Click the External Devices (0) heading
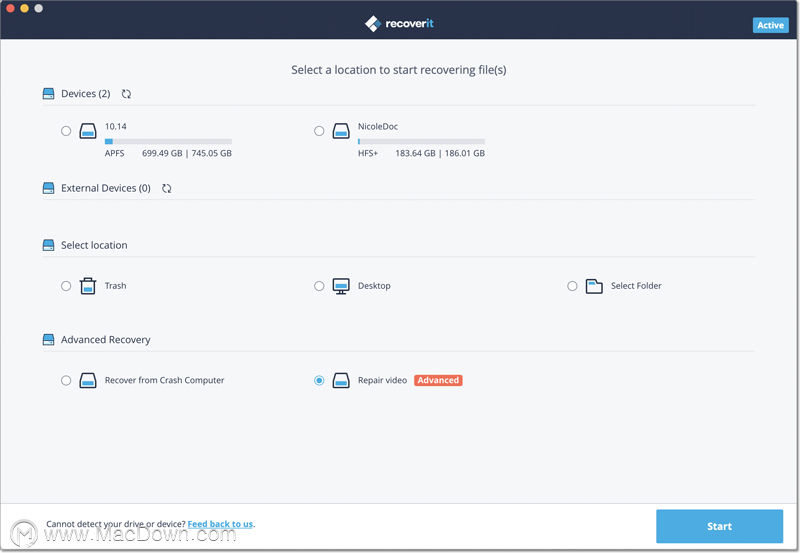This screenshot has width=800, height=553. coord(106,188)
